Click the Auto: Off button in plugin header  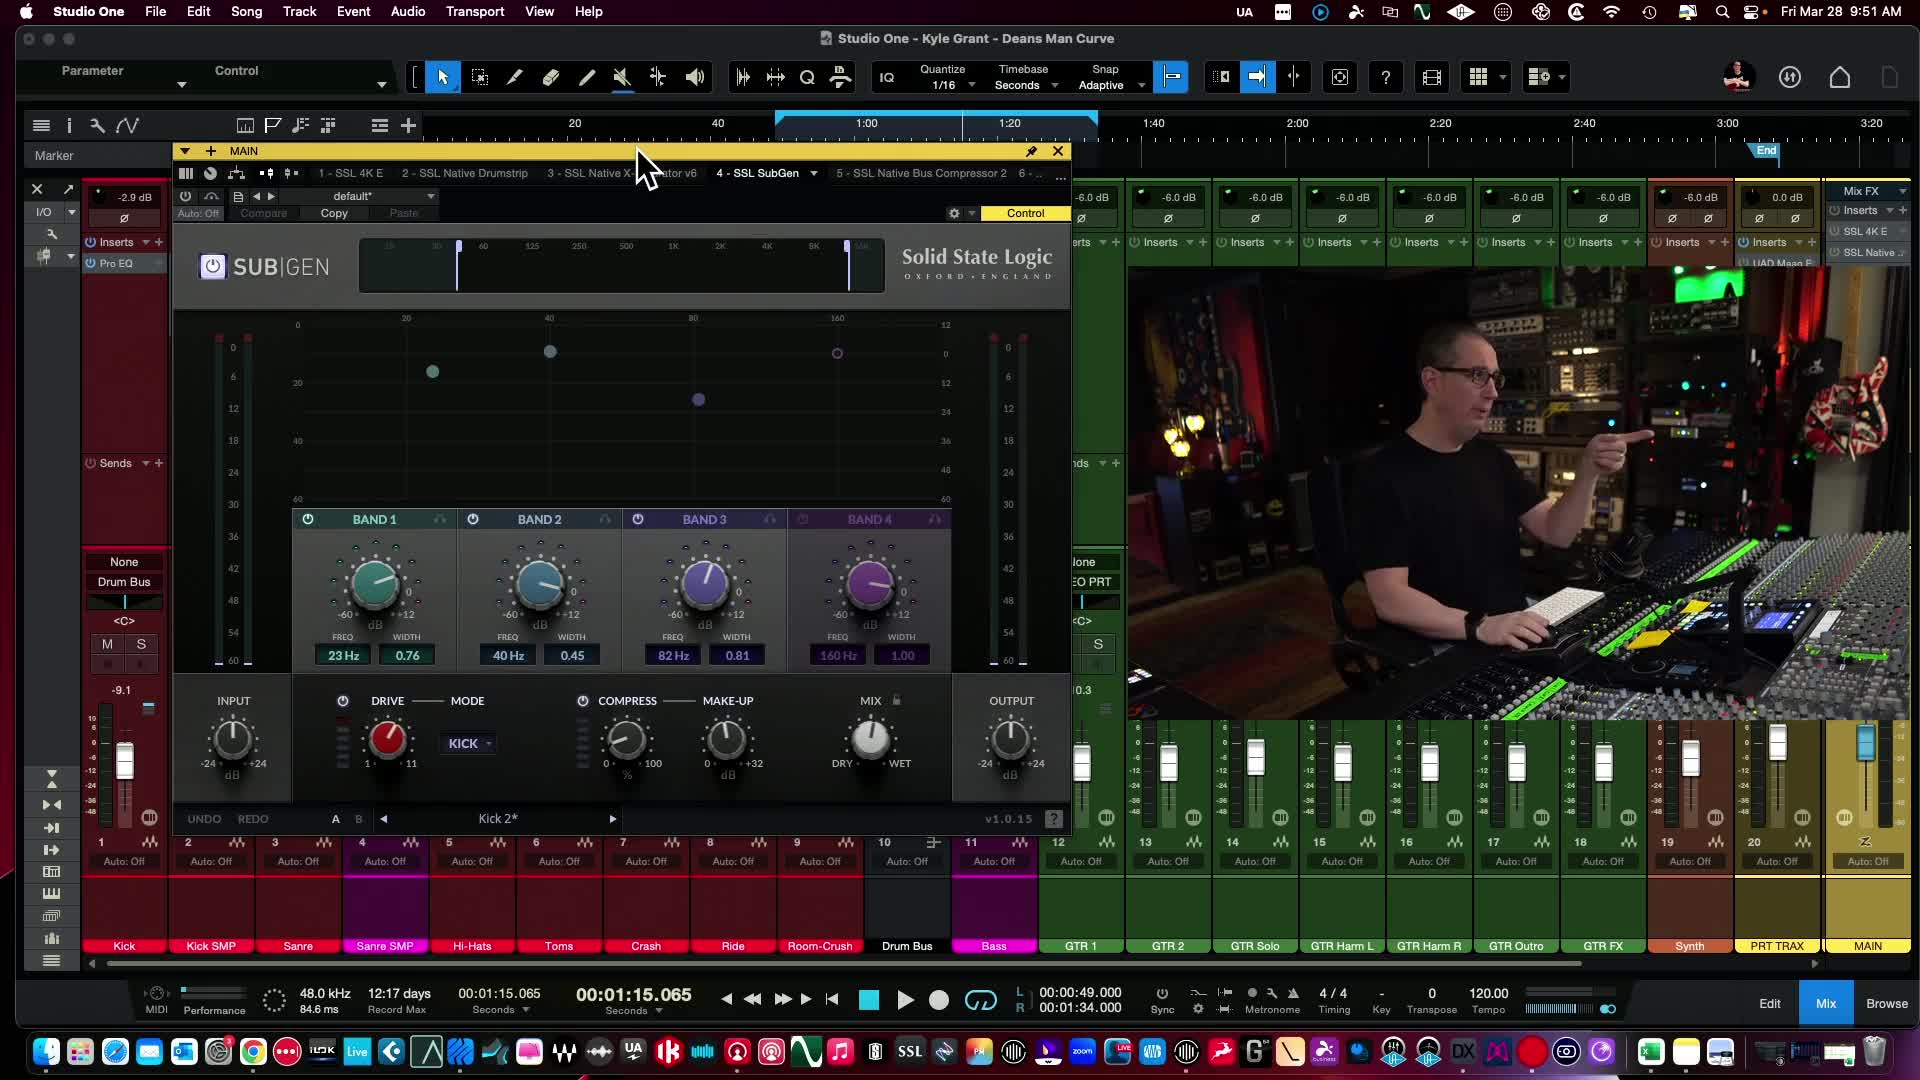(198, 213)
